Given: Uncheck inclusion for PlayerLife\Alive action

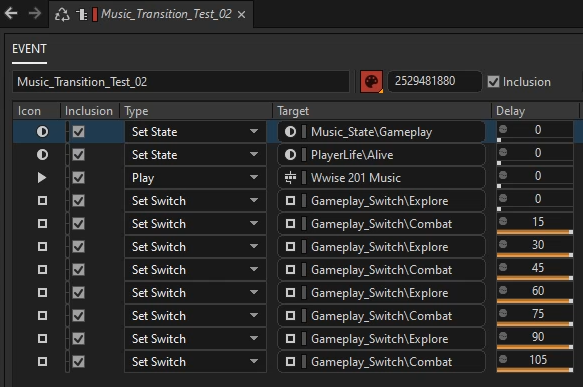Looking at the screenshot, I should coord(78,155).
